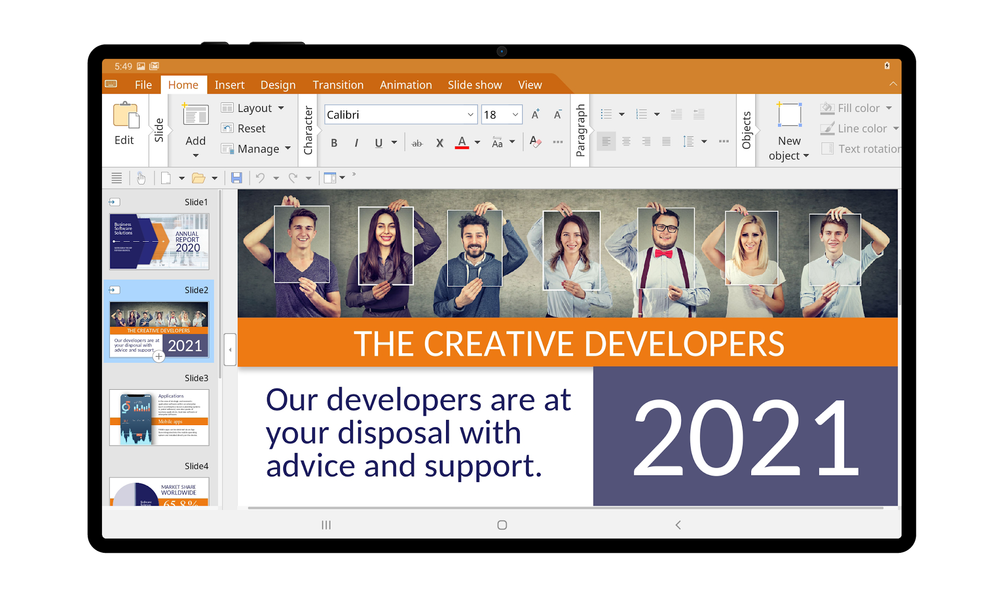1000x600 pixels.
Task: Toggle strikethrough text formatting
Action: point(417,143)
